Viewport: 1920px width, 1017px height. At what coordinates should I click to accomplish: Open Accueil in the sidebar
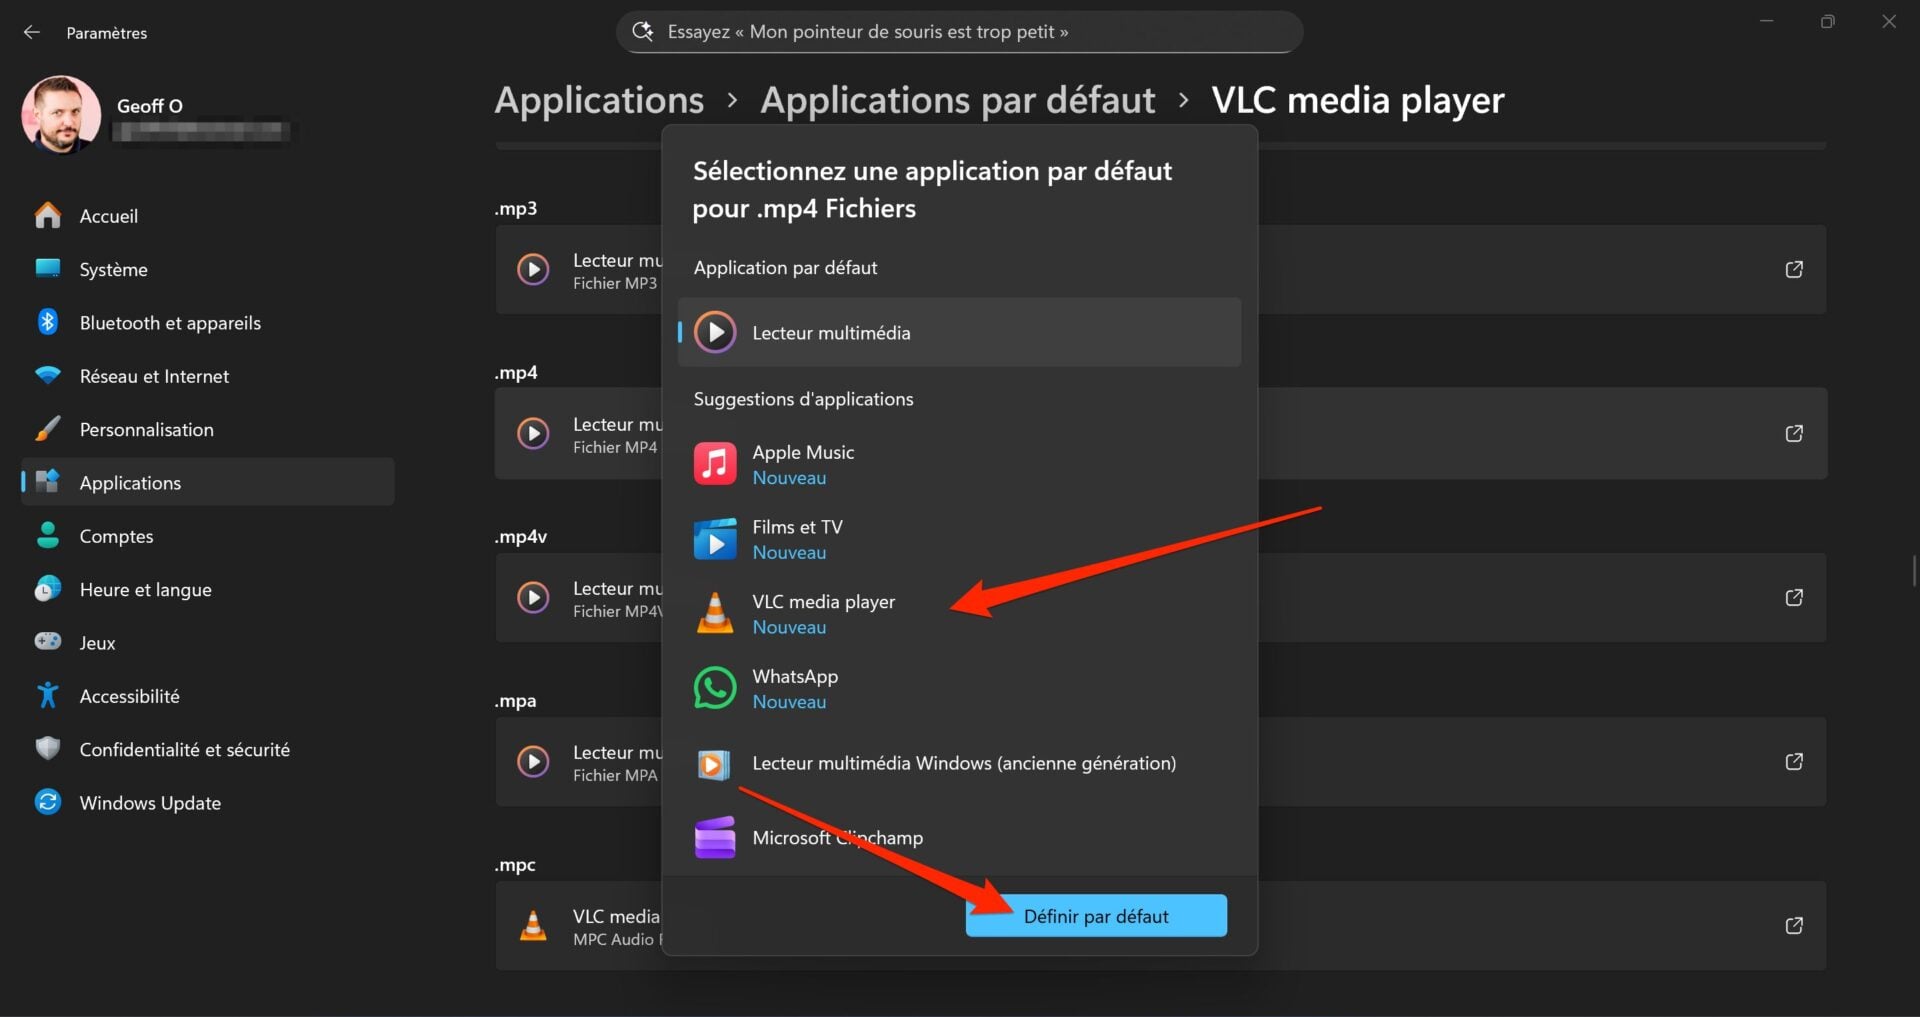coord(208,216)
